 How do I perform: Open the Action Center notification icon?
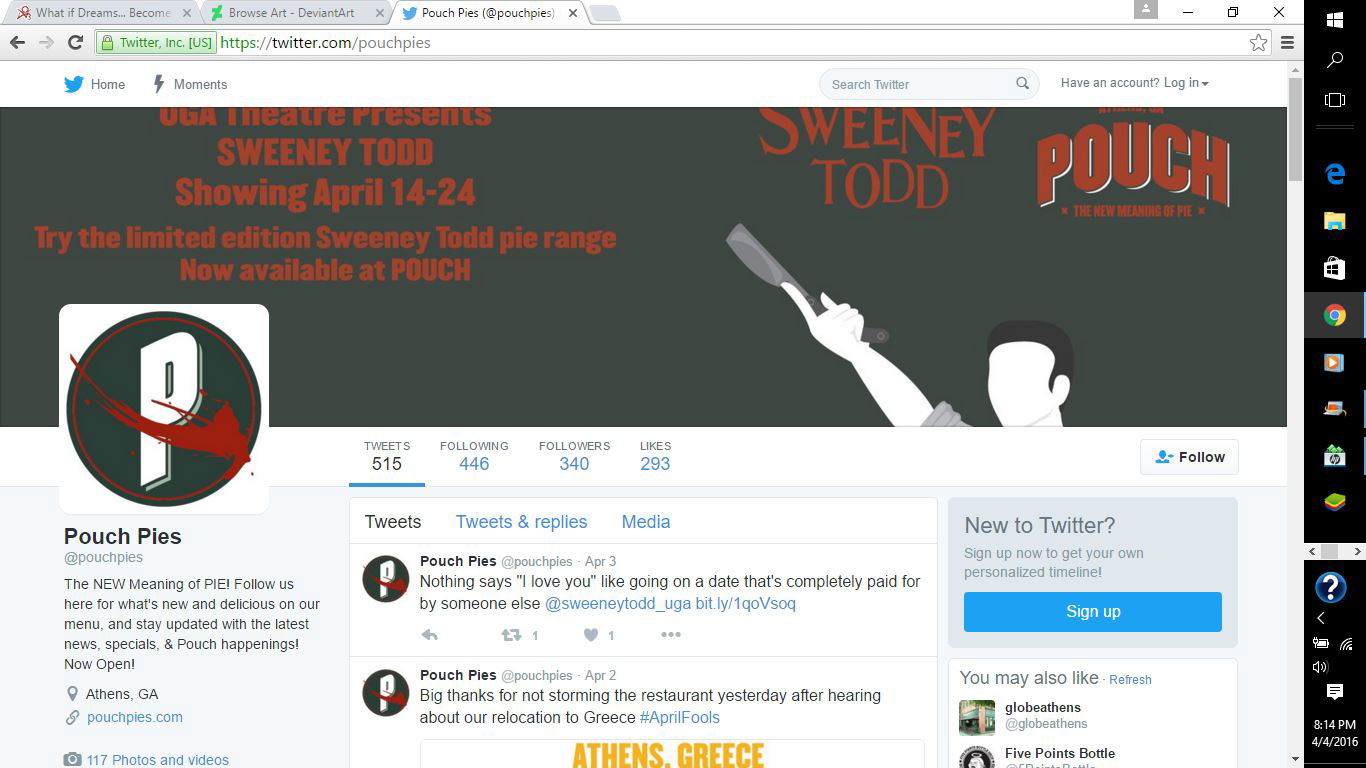coord(1335,691)
